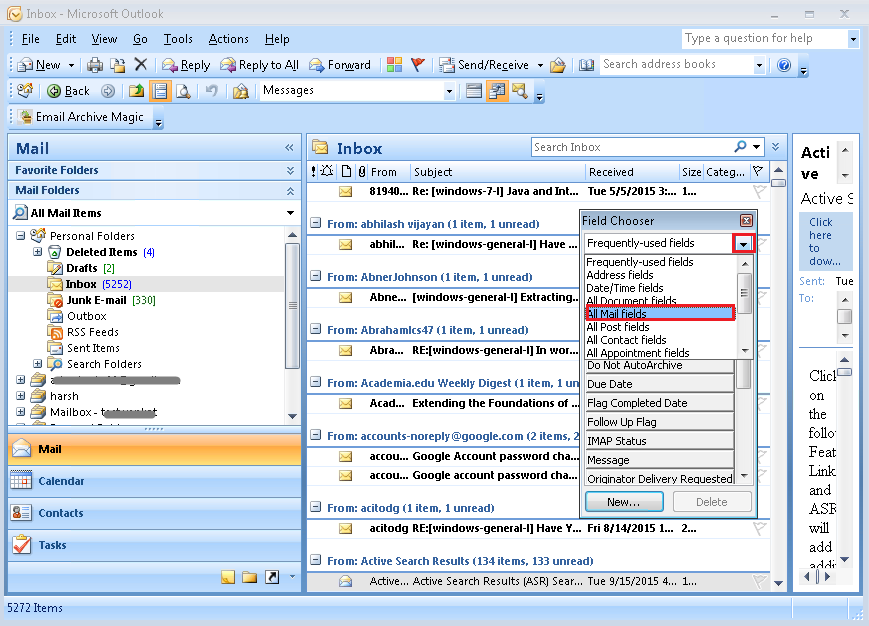
Task: Open the Edit menu
Action: [66, 39]
